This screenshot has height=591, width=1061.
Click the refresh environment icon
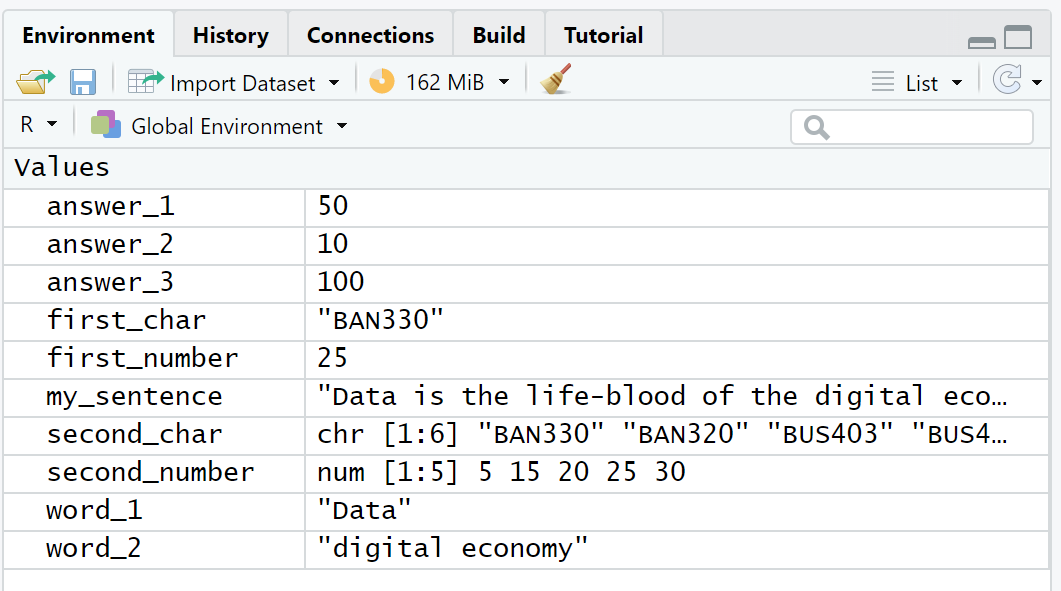[1006, 81]
